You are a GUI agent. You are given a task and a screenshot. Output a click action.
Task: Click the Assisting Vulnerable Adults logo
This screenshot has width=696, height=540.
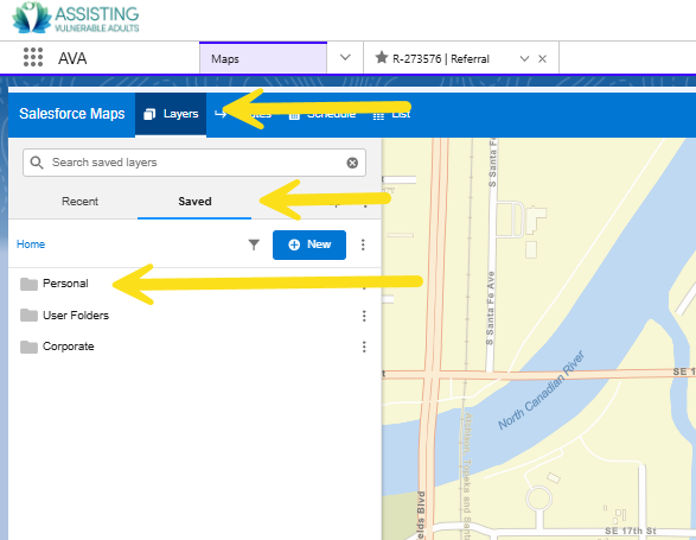coord(75,18)
